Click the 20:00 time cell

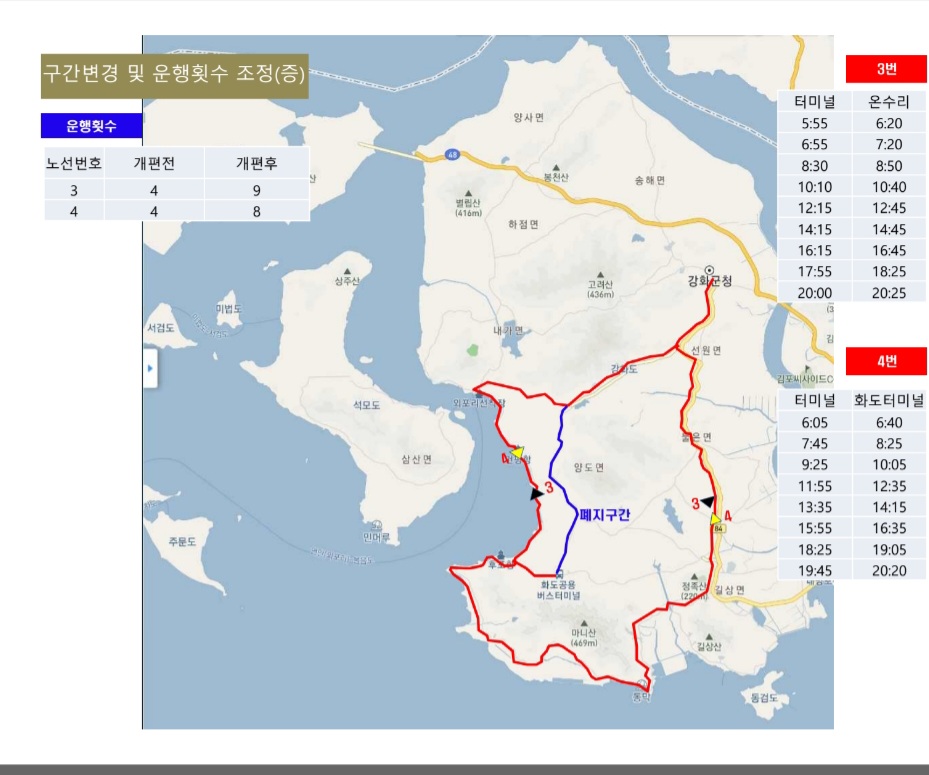pyautogui.click(x=815, y=293)
